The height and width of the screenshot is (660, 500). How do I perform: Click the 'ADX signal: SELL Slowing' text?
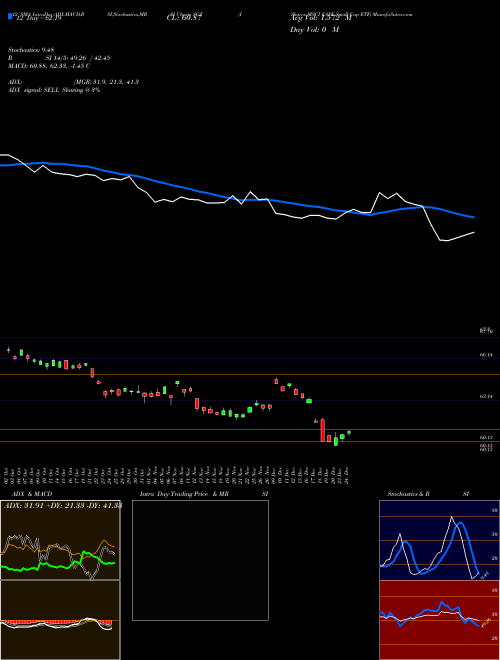(54, 90)
